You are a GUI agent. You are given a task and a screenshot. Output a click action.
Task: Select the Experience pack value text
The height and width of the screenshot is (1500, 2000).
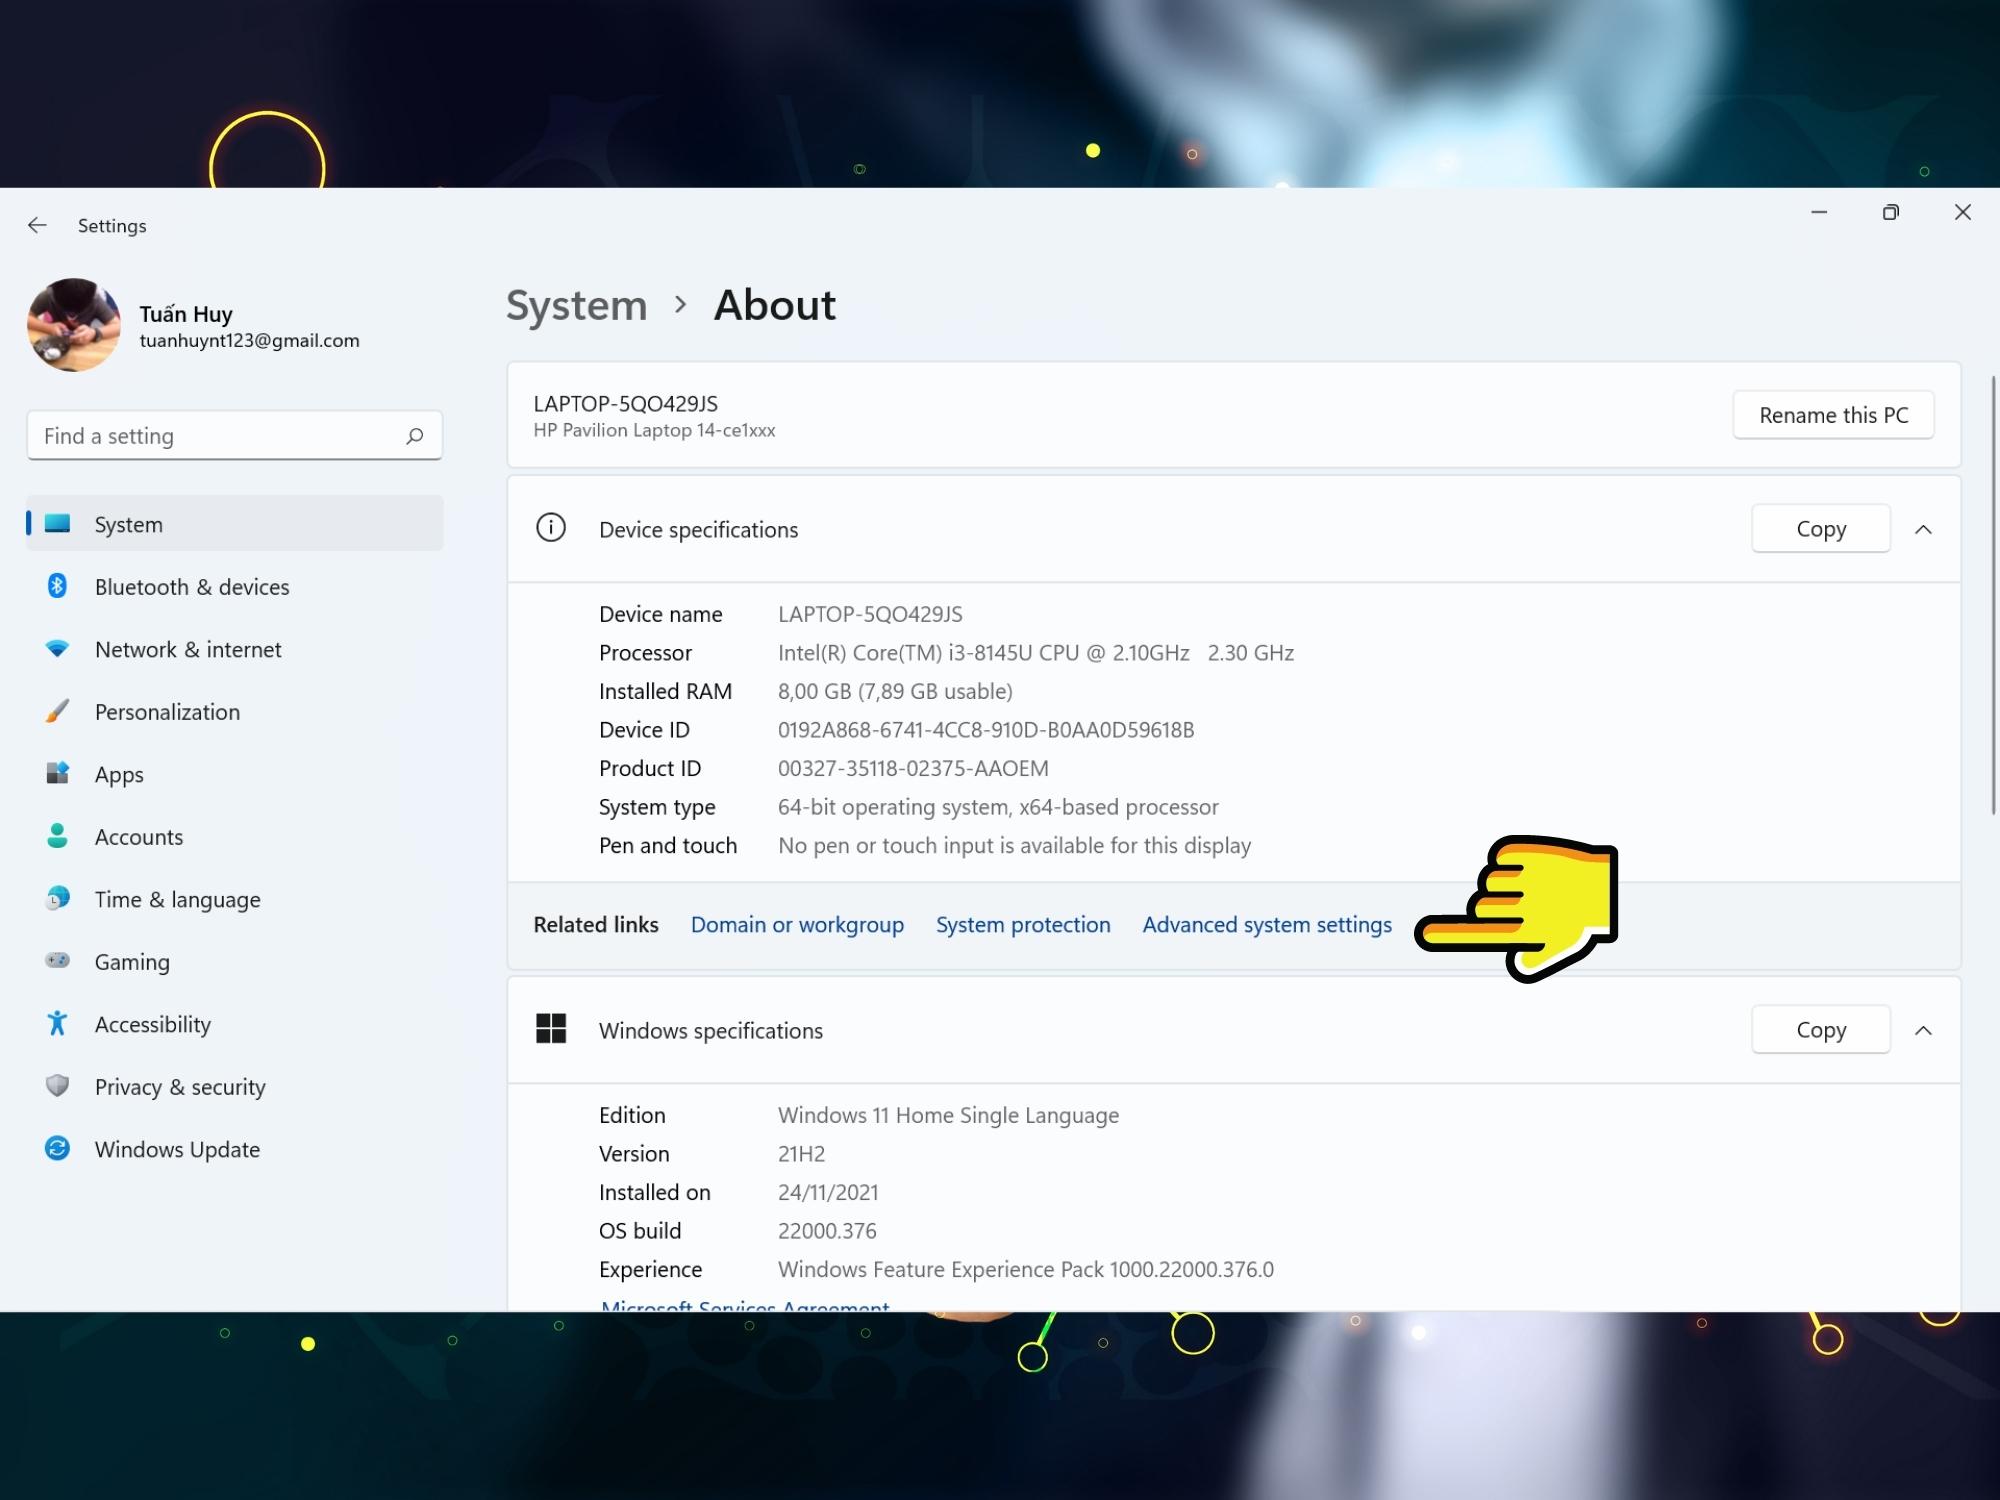point(1026,1269)
